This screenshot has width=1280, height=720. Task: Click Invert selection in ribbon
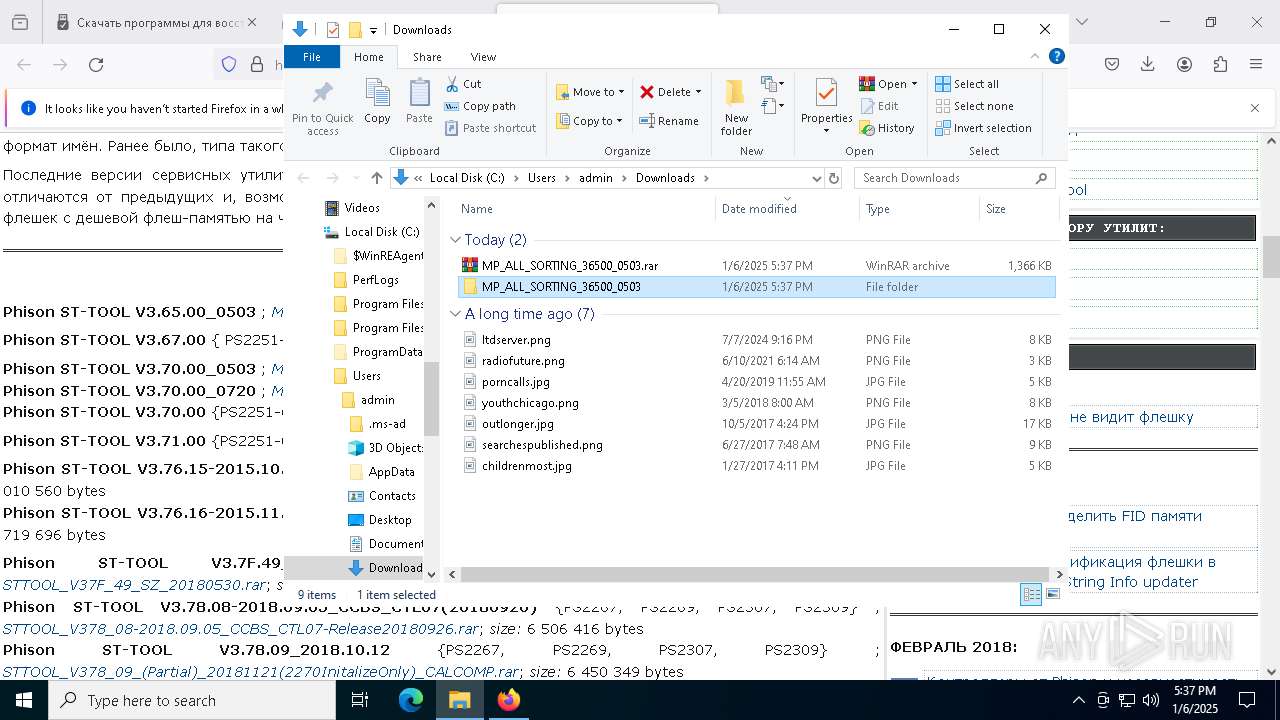(983, 128)
